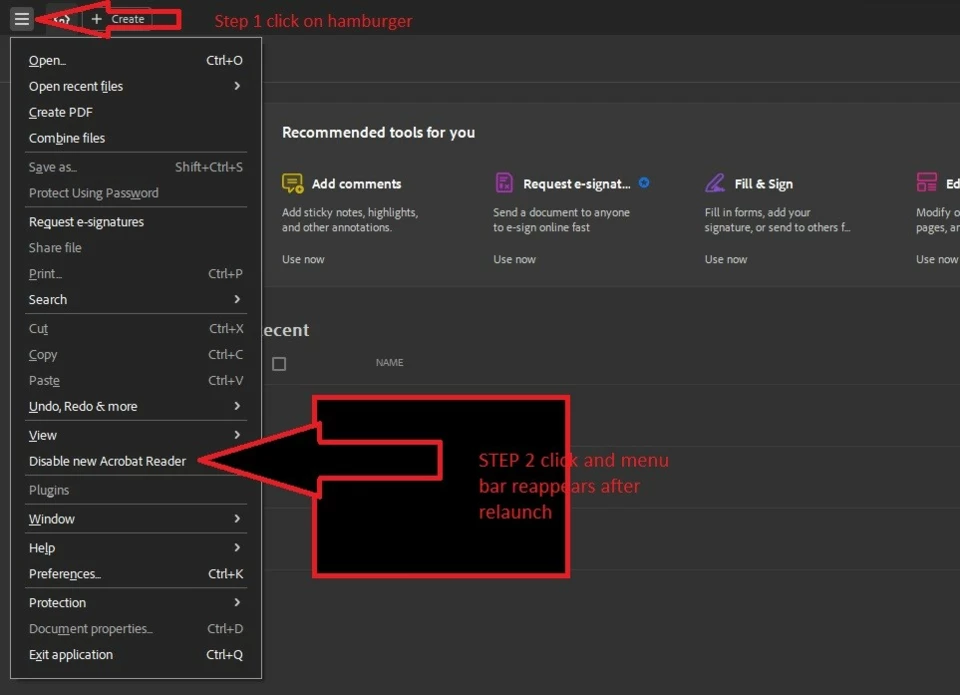This screenshot has height=695, width=960.
Task: Click the Add comments speech bubble icon
Action: tap(292, 183)
